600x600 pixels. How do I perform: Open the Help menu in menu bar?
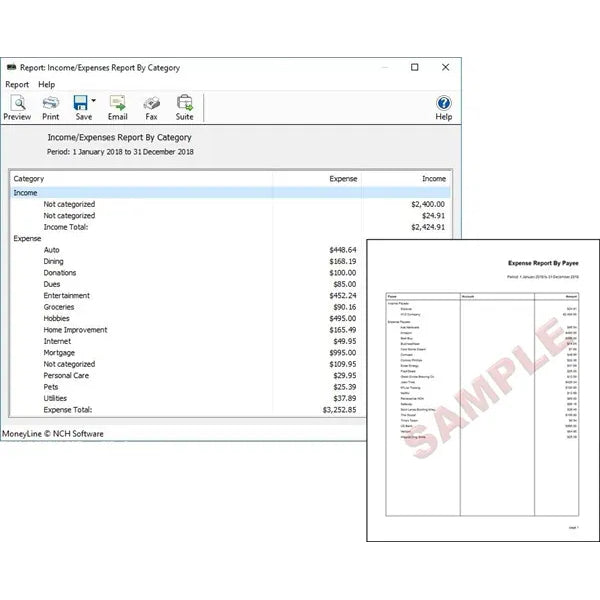[x=46, y=85]
